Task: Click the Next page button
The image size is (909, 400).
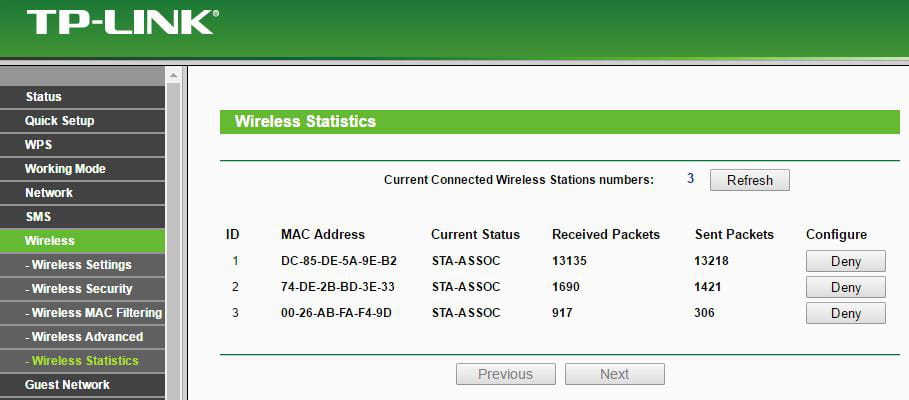Action: pyautogui.click(x=615, y=374)
